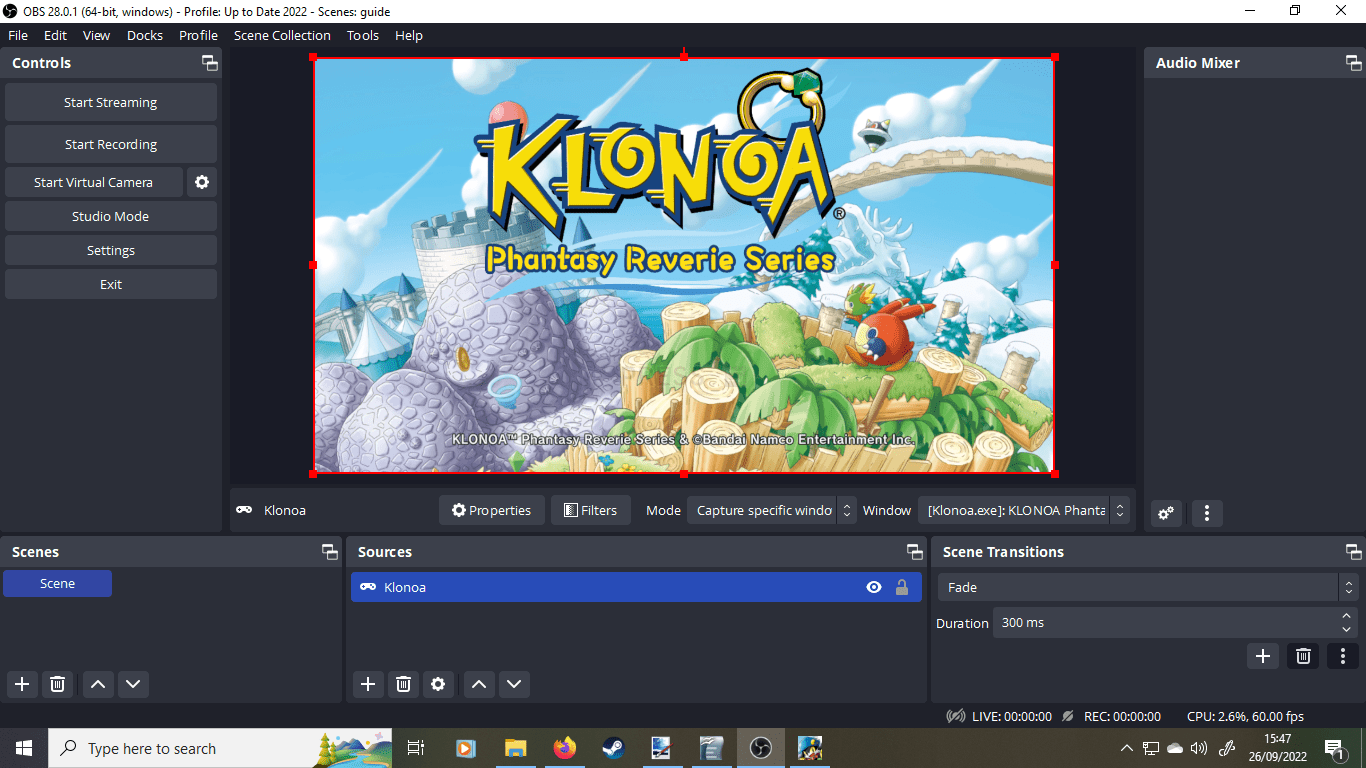Viewport: 1366px width, 768px height.
Task: Open source properties gear in Sources dock
Action: [438, 684]
